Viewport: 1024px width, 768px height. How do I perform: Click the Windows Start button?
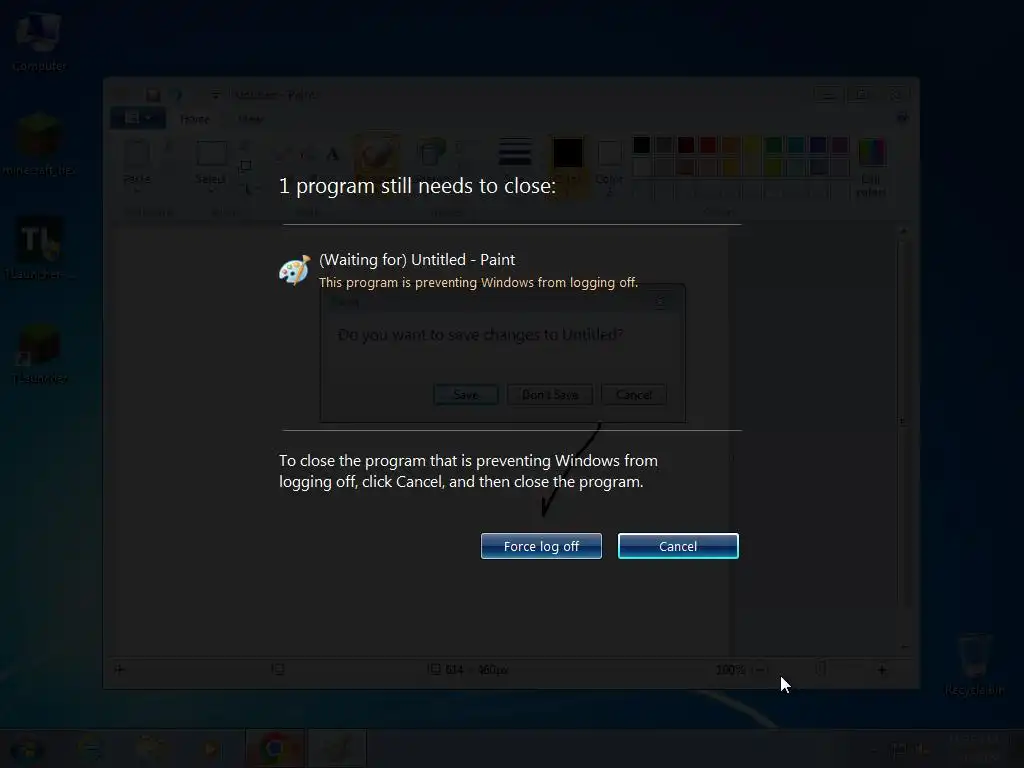[x=26, y=748]
